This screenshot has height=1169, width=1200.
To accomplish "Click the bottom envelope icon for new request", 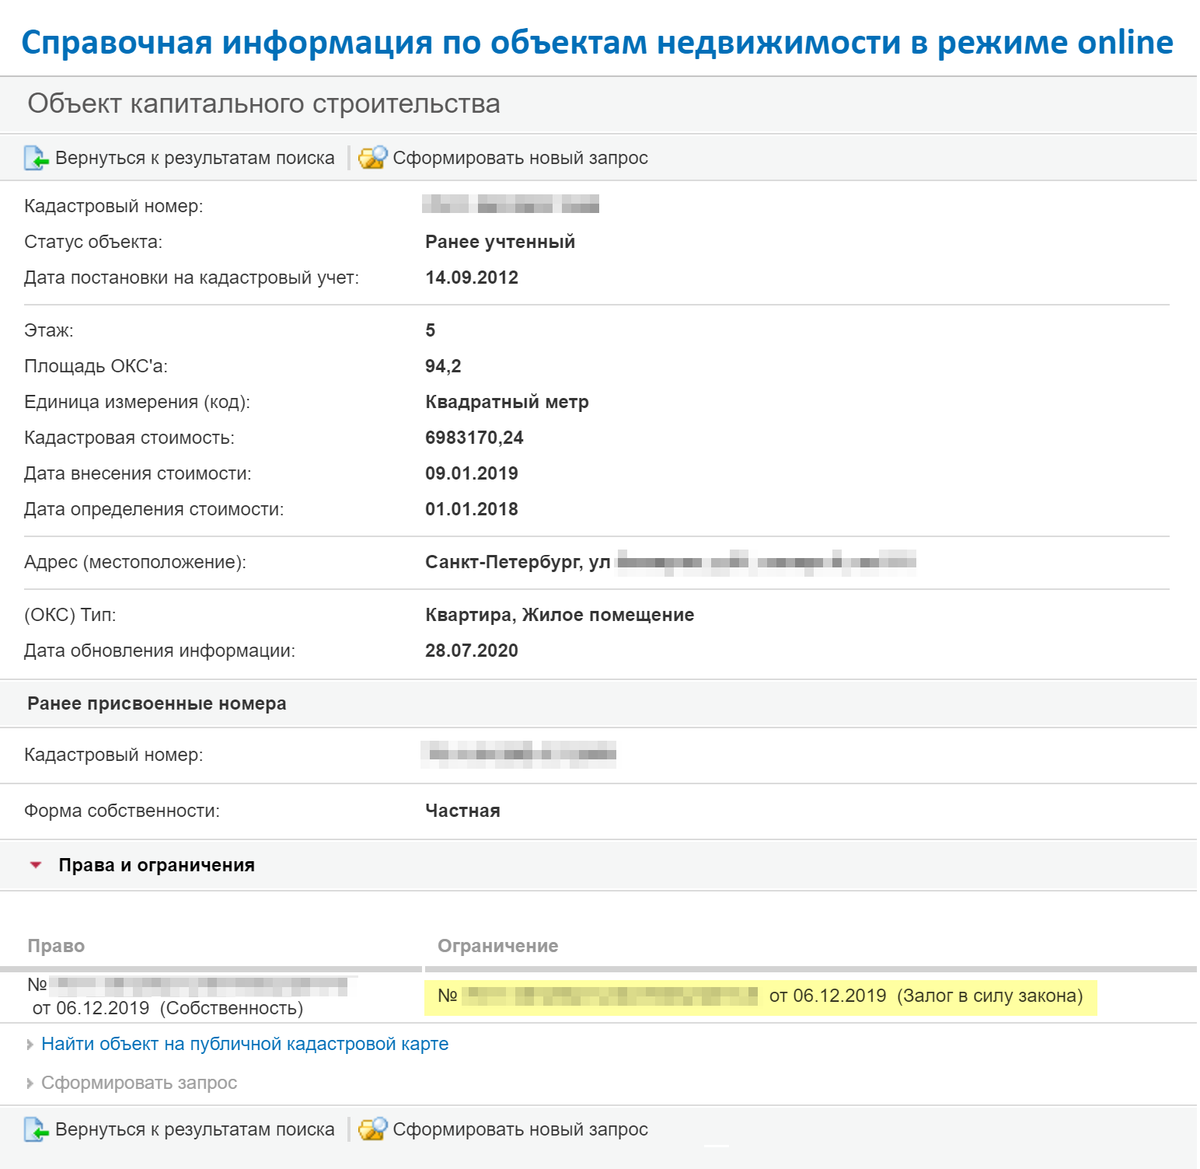I will point(372,1128).
